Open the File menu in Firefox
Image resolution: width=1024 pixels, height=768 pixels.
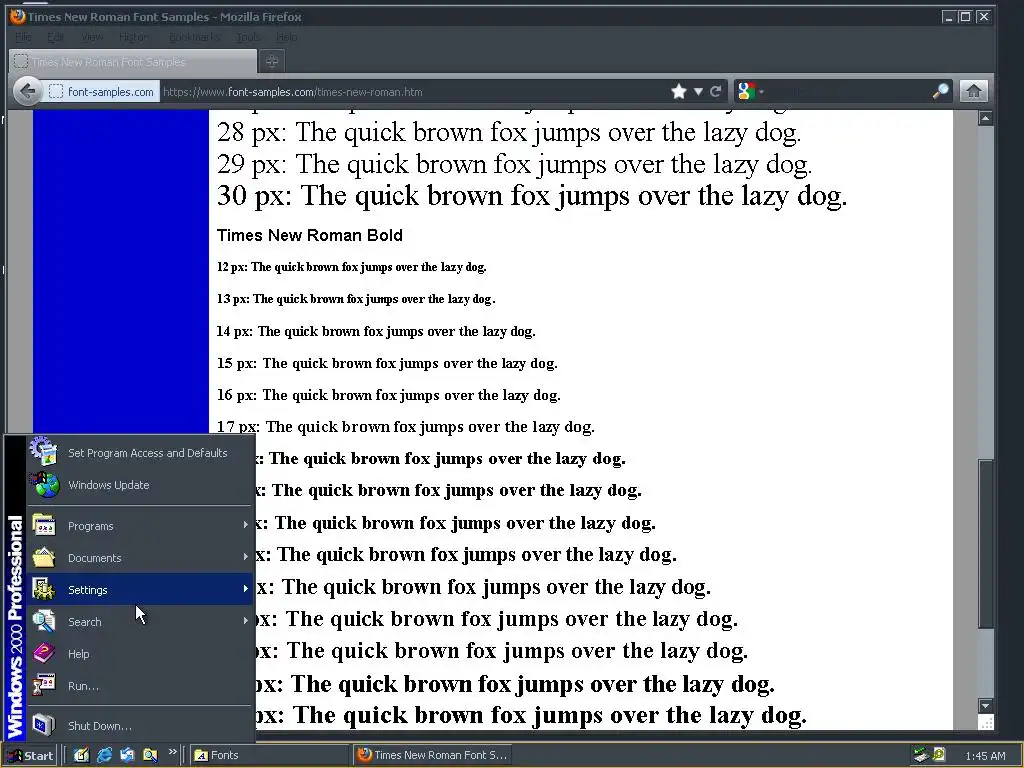(x=23, y=37)
